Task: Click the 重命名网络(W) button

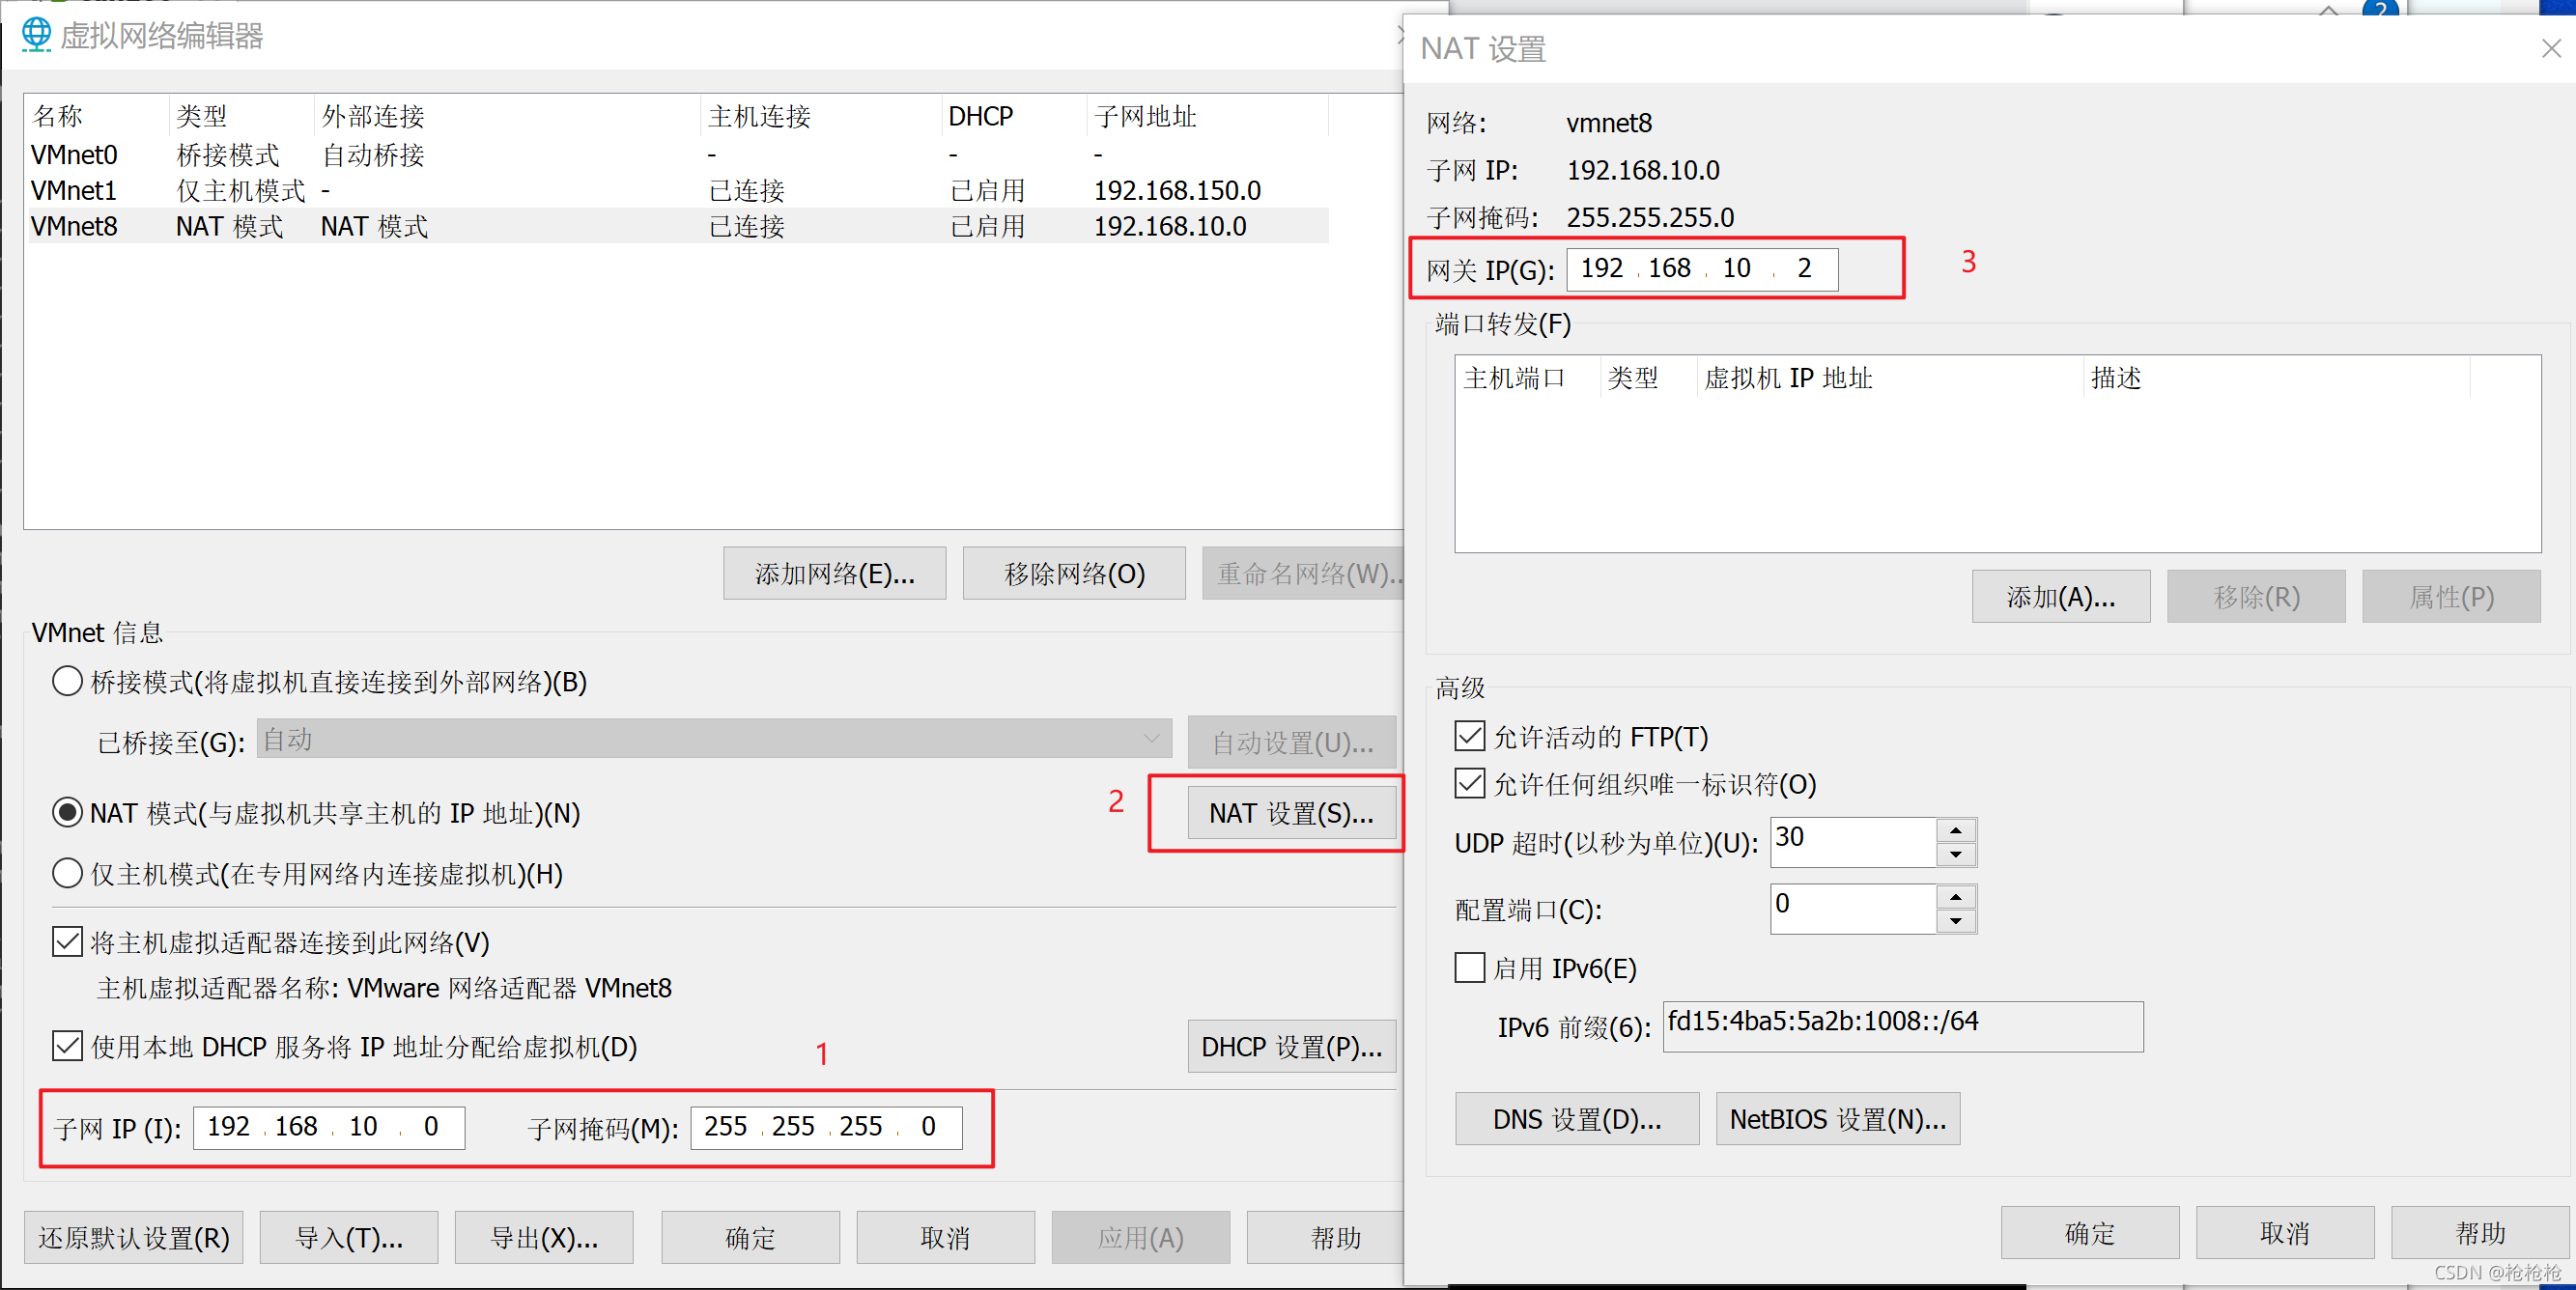Action: coord(1303,573)
